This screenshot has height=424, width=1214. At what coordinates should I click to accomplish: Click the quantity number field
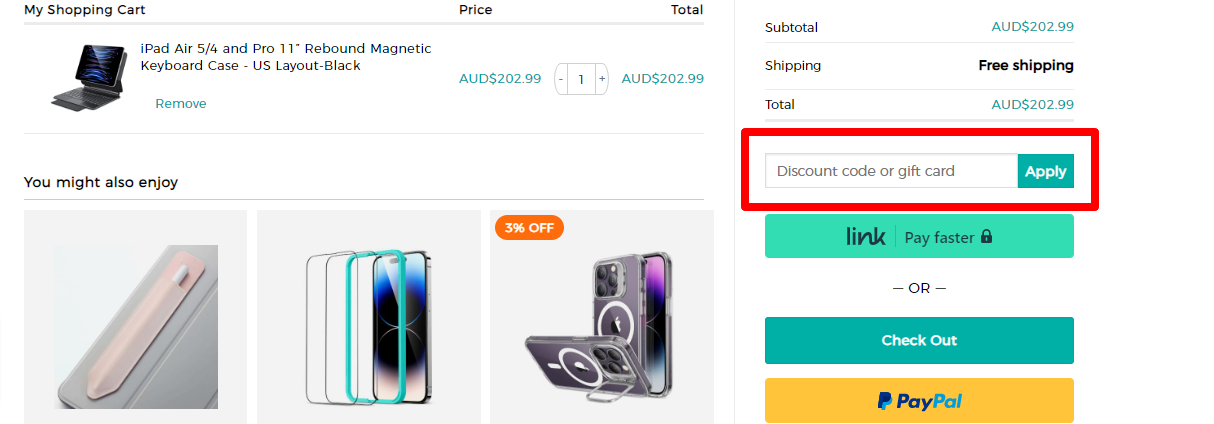[x=581, y=78]
